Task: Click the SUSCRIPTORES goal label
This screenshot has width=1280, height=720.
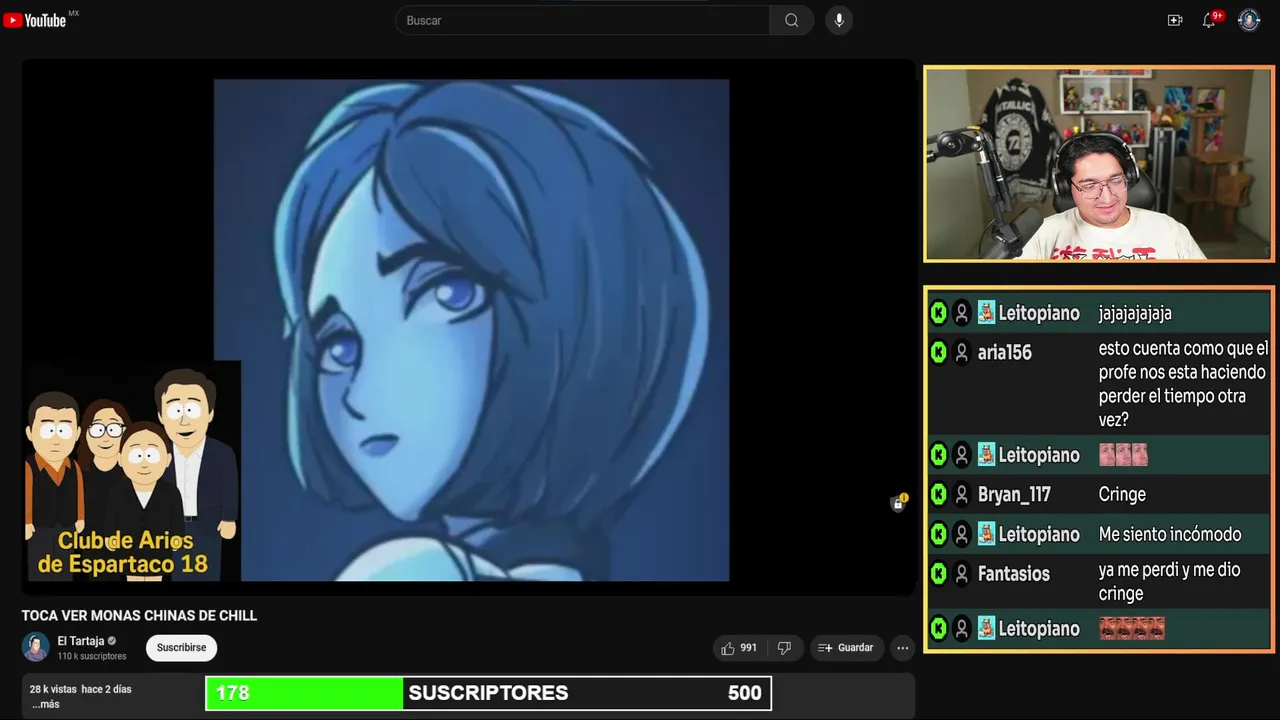Action: point(488,693)
